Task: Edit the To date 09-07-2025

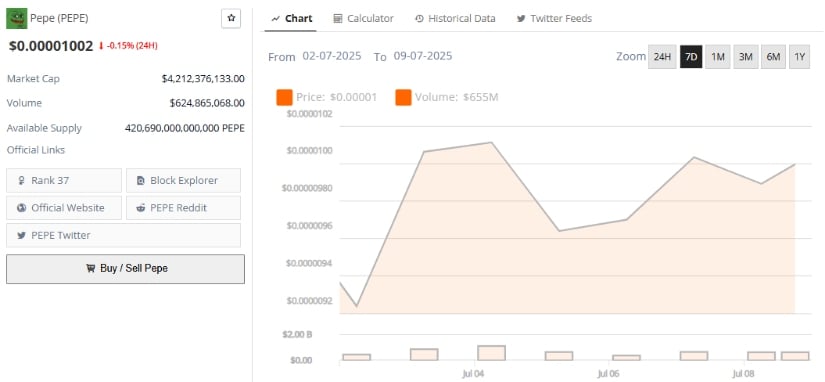Action: (423, 56)
